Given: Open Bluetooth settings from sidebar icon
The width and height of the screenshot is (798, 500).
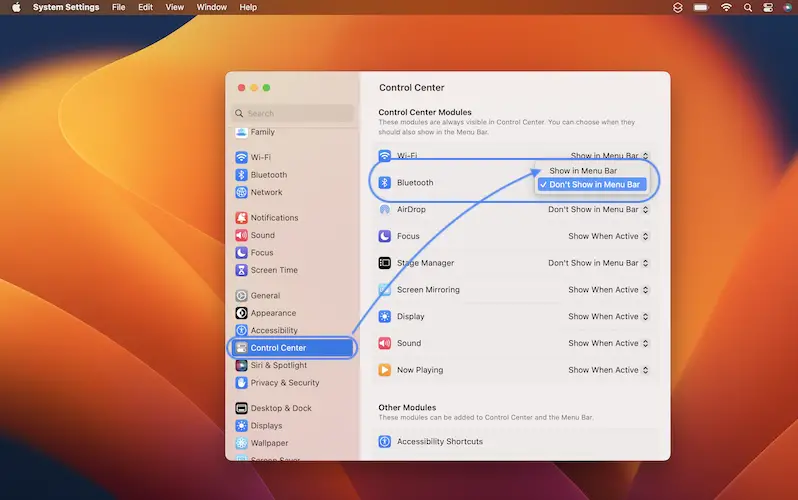Looking at the screenshot, I should click(x=241, y=175).
